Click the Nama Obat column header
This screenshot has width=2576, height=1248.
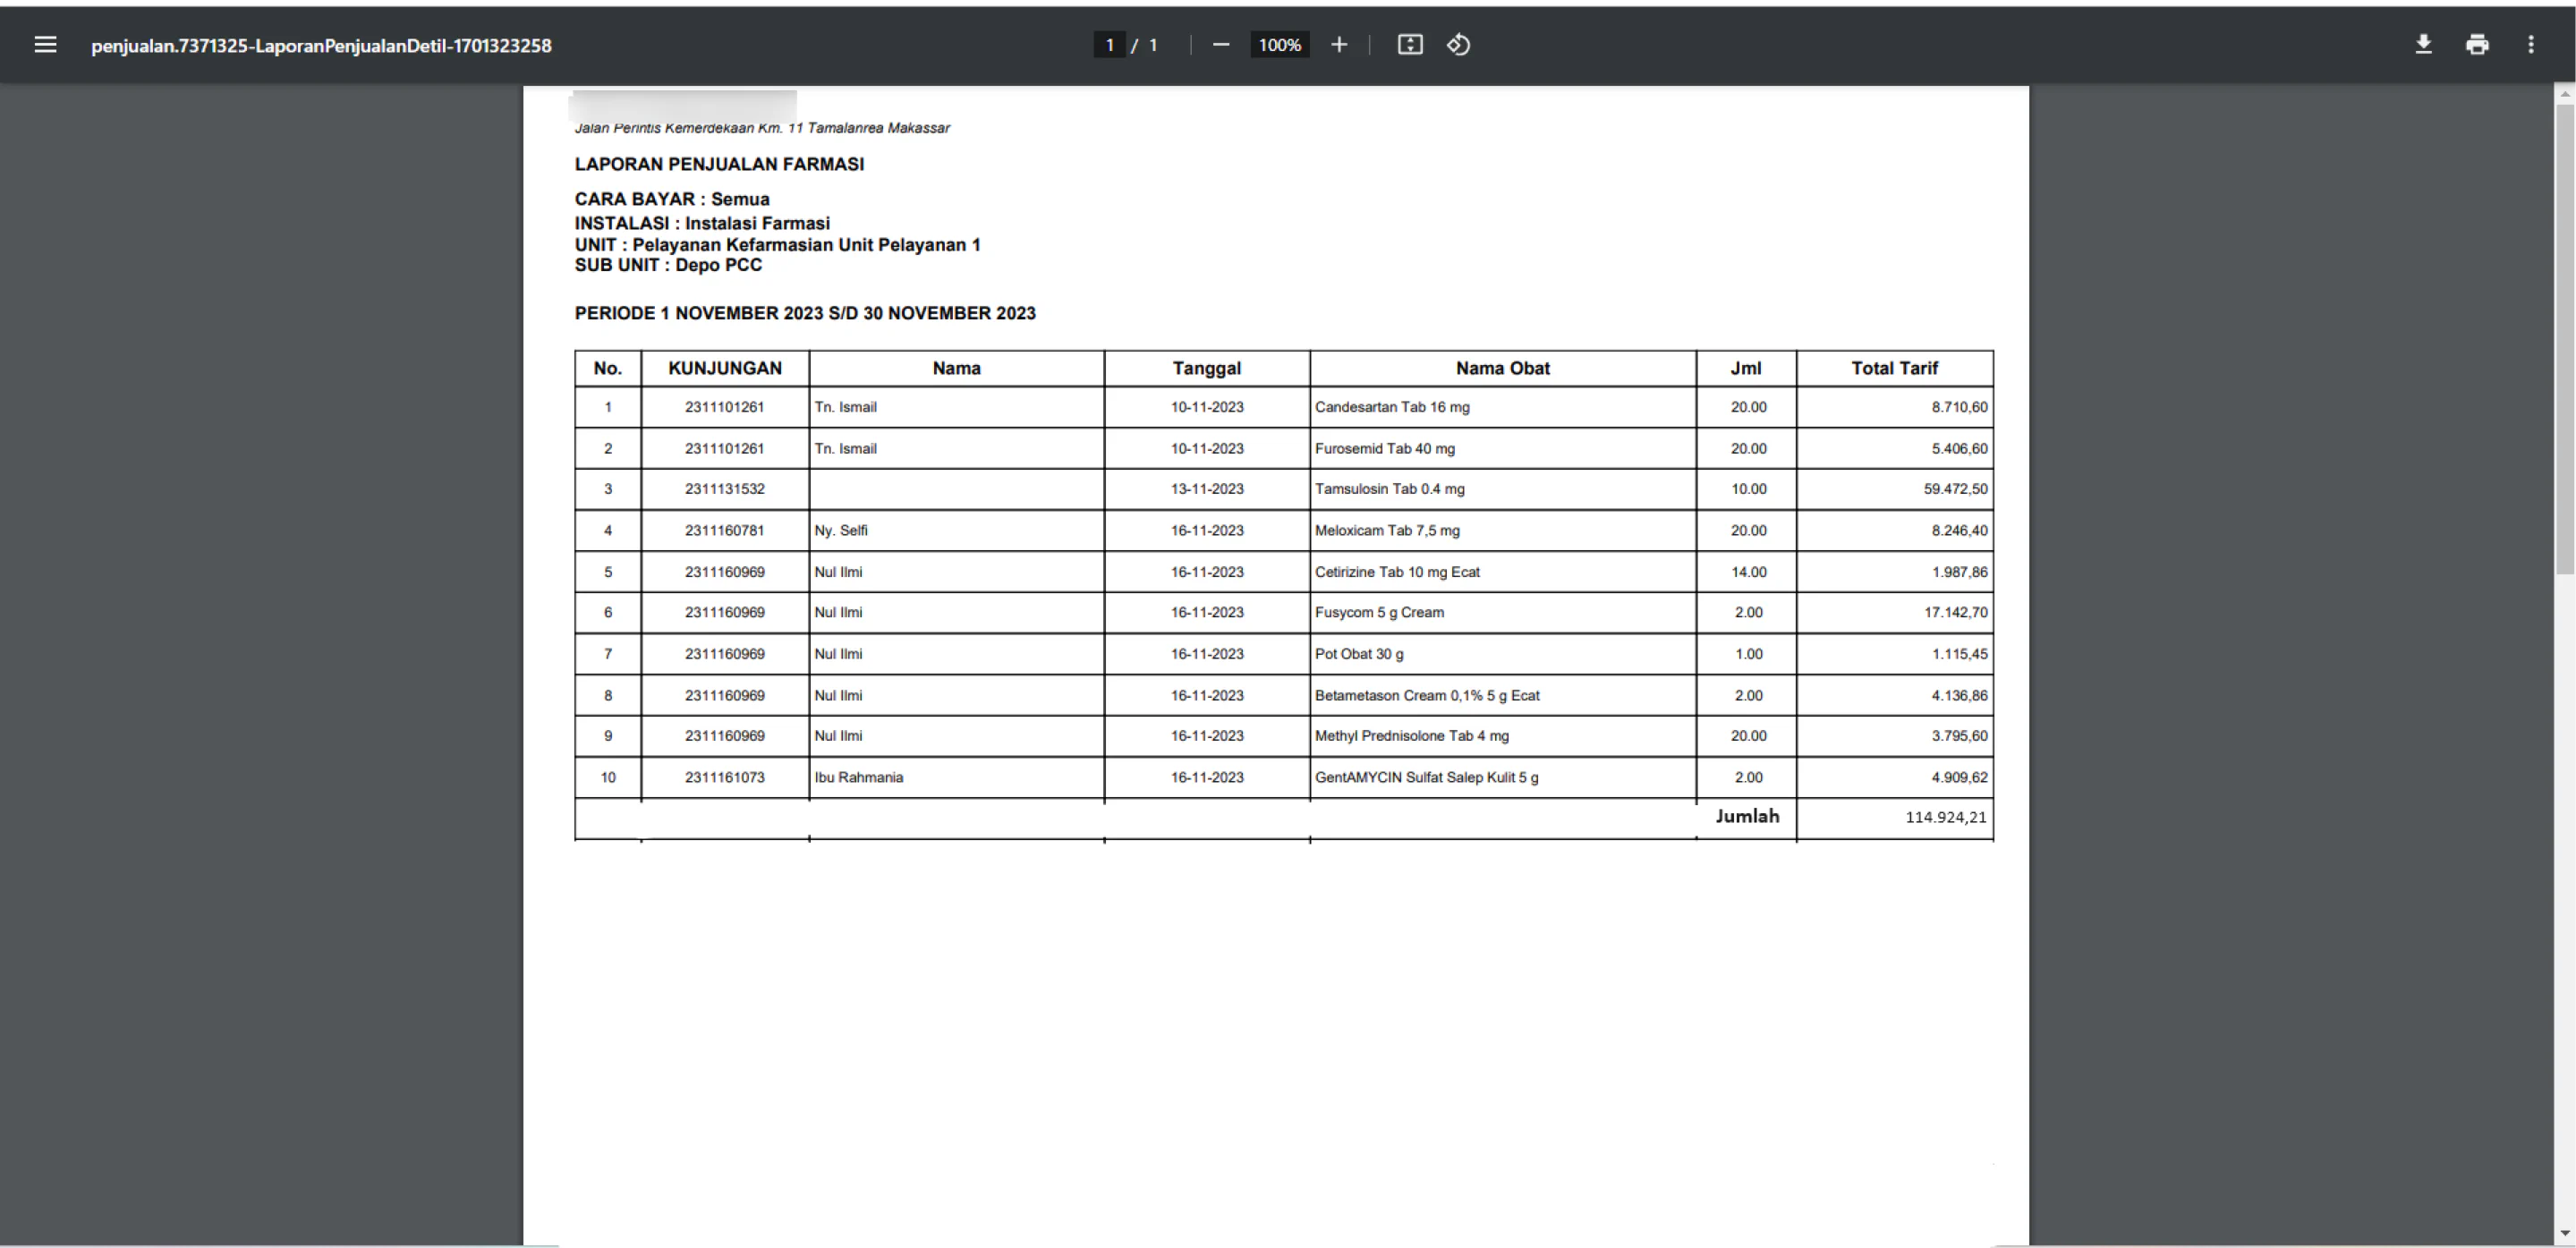(1502, 368)
